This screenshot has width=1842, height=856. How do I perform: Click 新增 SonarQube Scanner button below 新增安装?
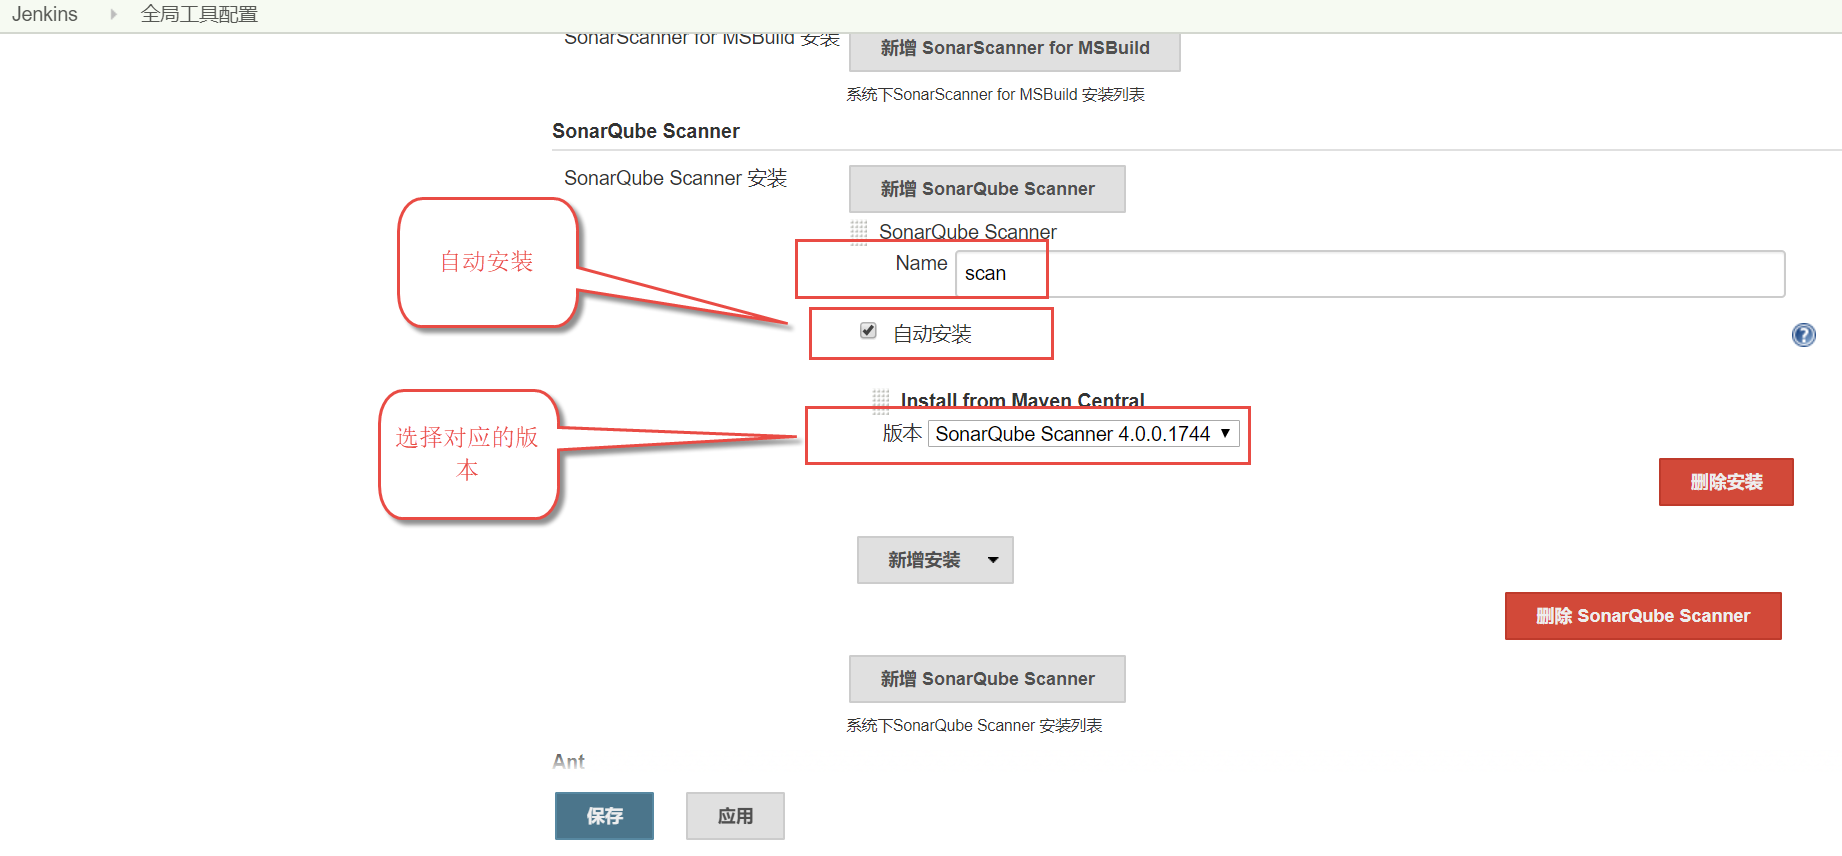tap(987, 679)
